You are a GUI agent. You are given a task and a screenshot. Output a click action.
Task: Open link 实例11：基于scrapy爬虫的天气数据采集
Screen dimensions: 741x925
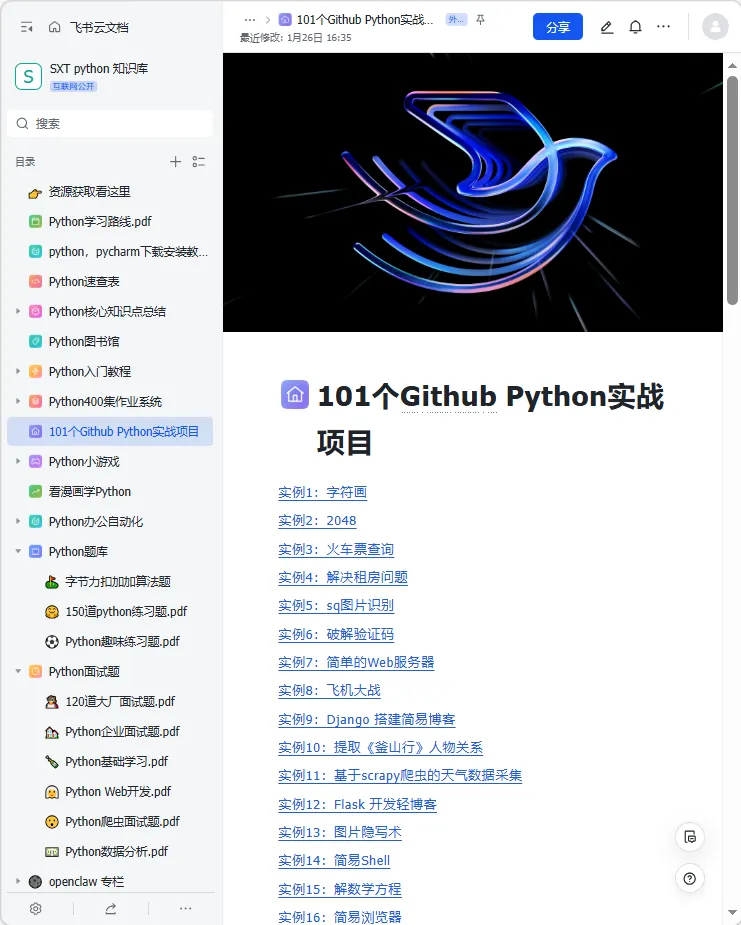tap(400, 775)
